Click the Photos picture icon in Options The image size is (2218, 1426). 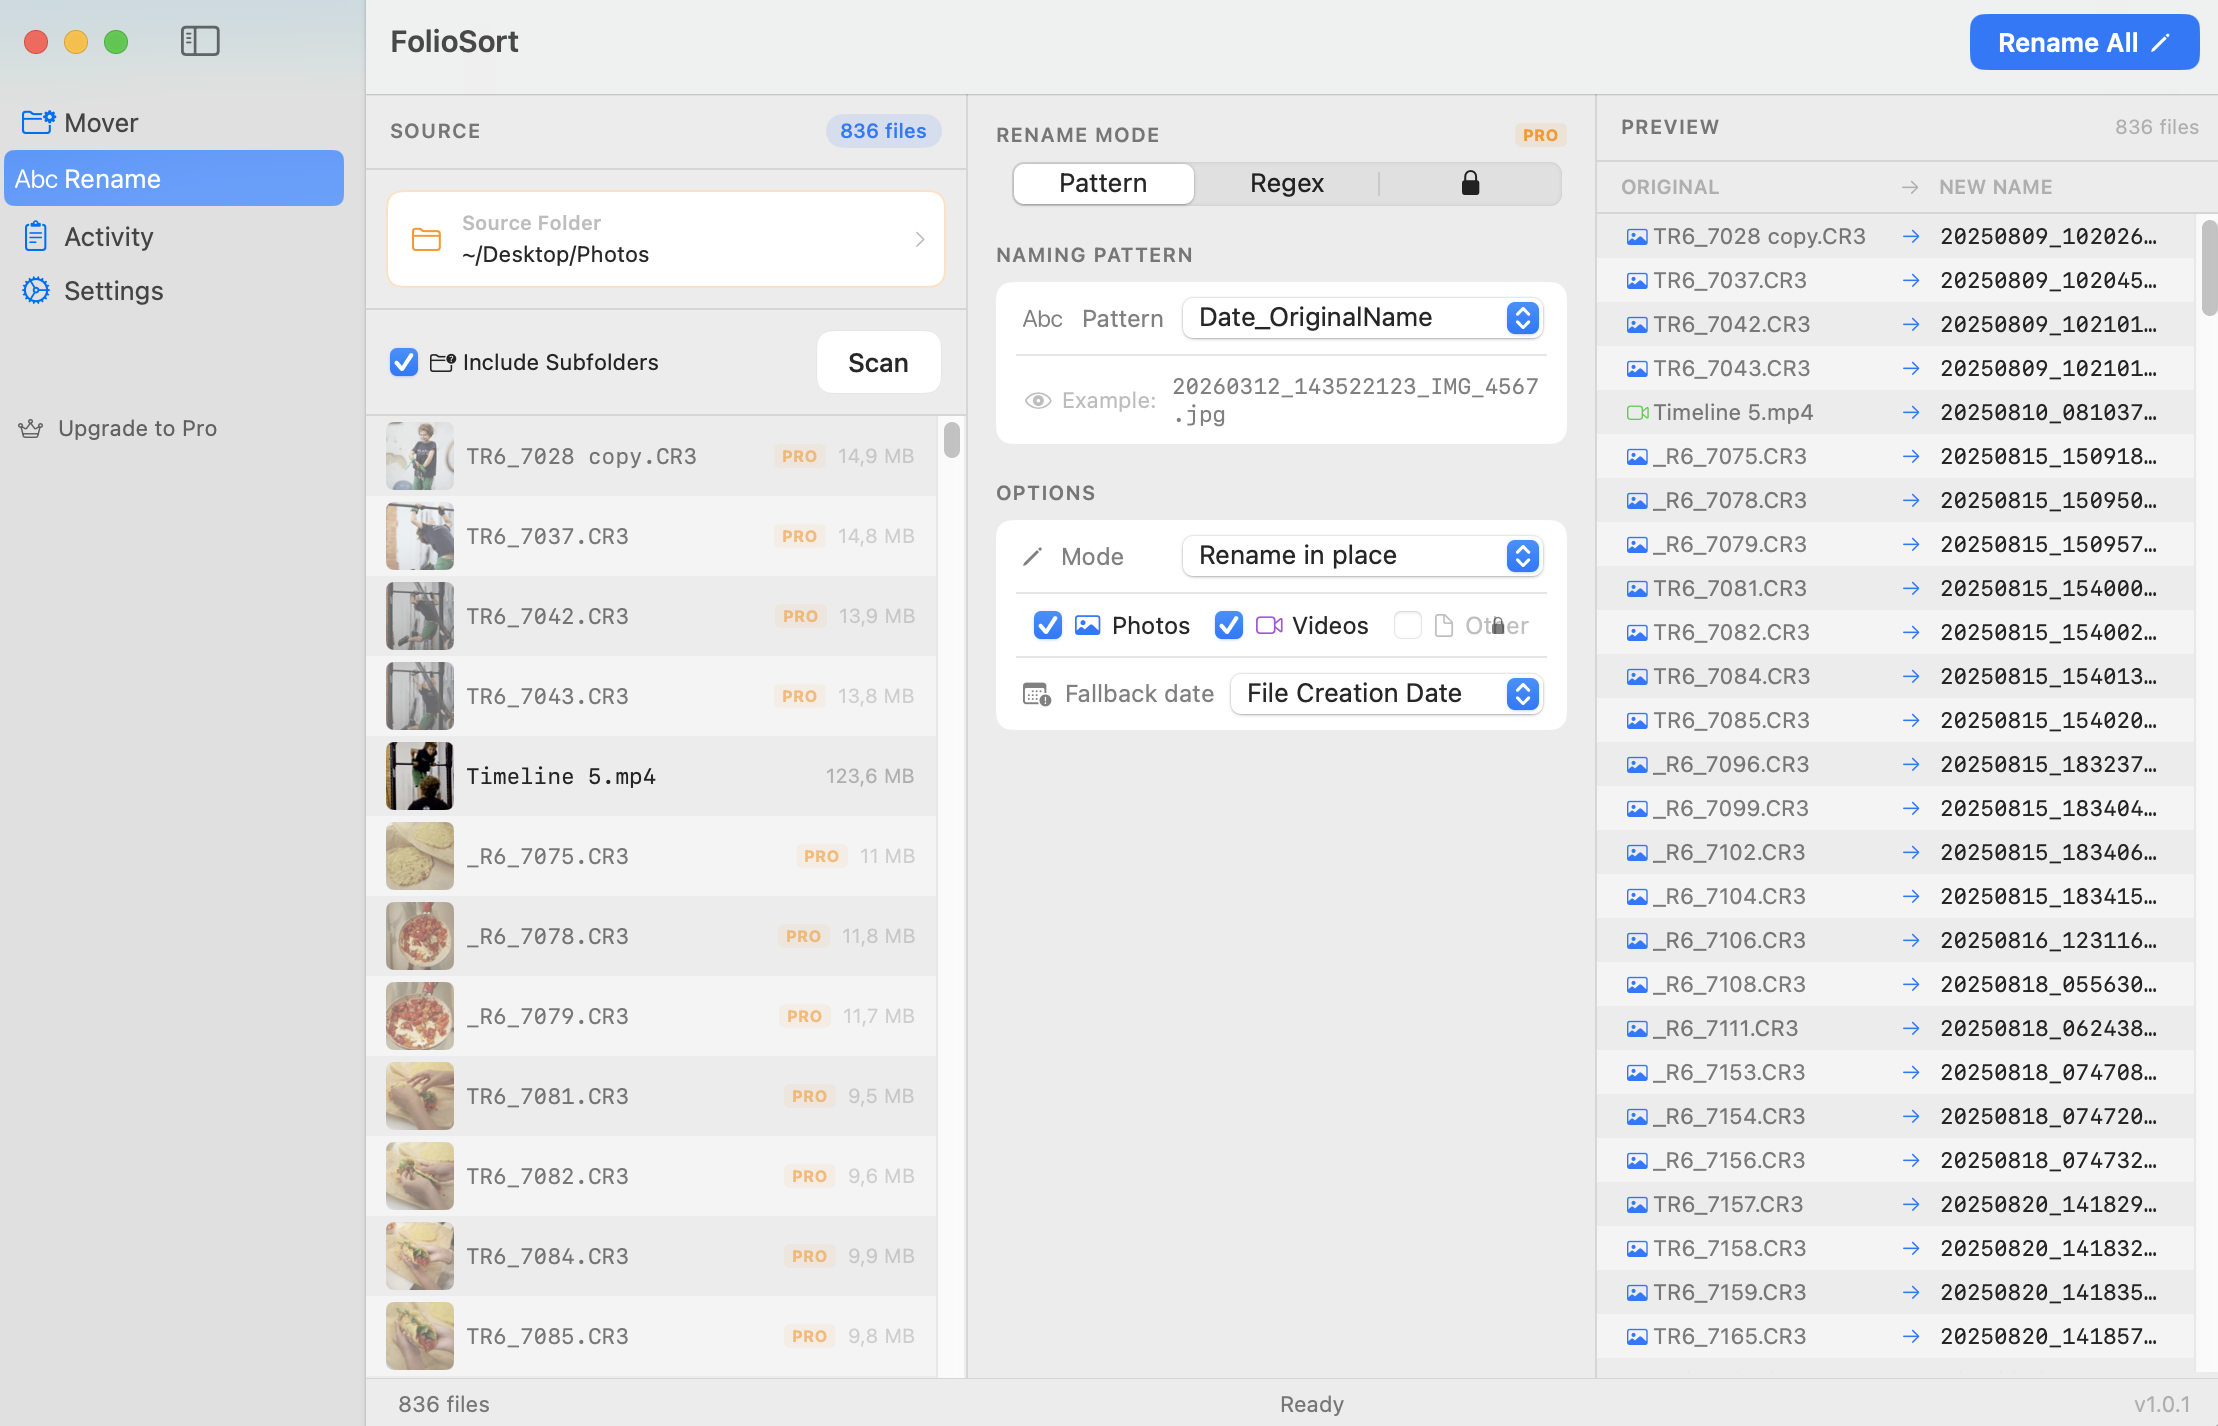1087,625
